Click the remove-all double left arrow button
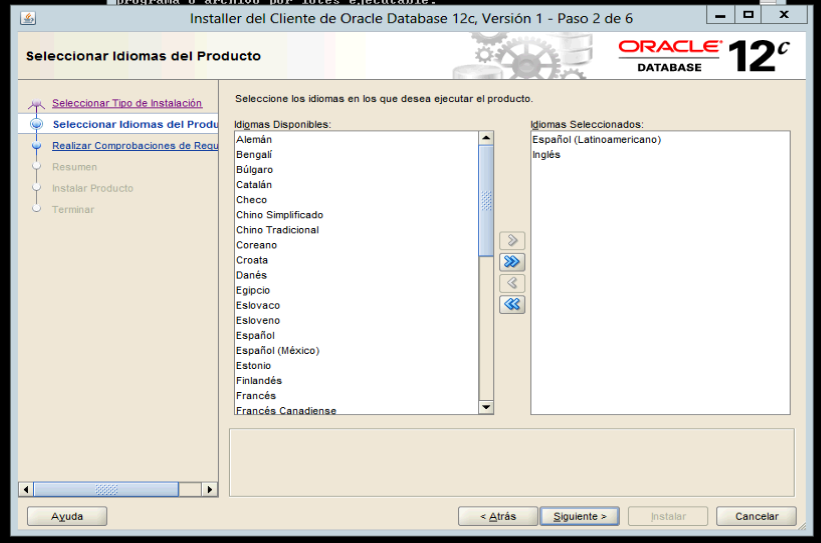Screen dimensions: 821x543 512,305
